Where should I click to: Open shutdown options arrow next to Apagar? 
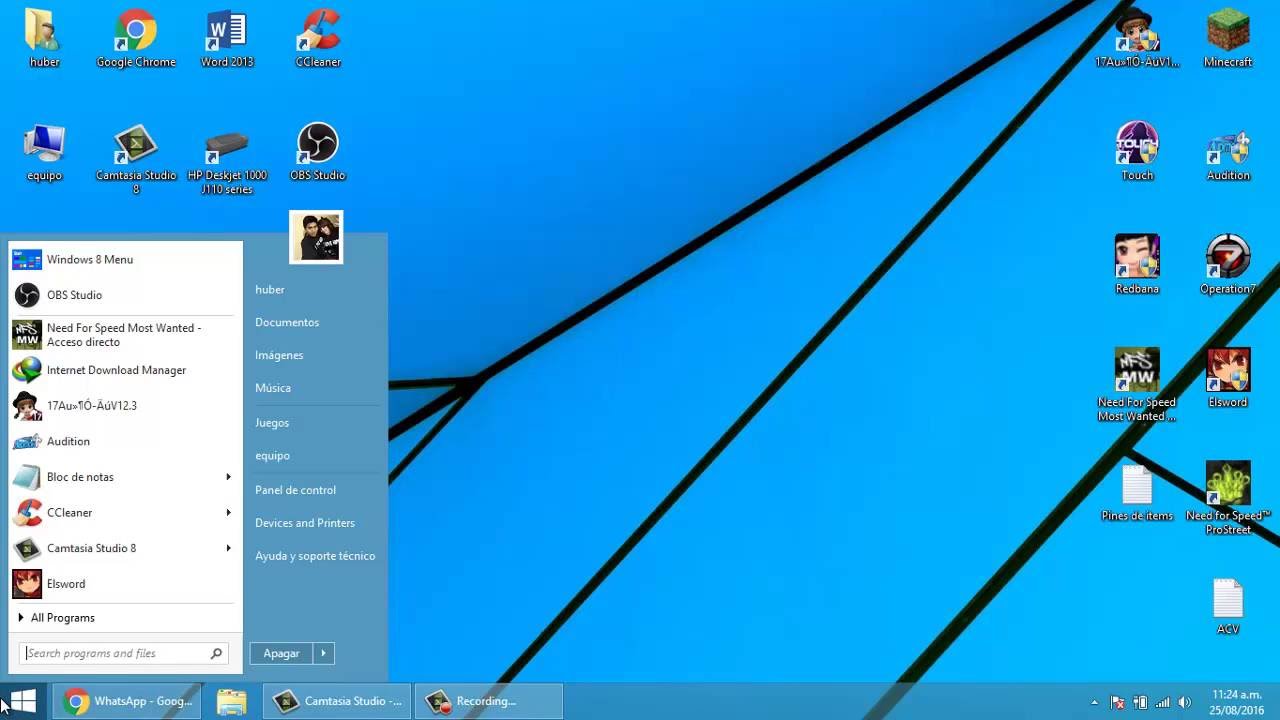(323, 653)
